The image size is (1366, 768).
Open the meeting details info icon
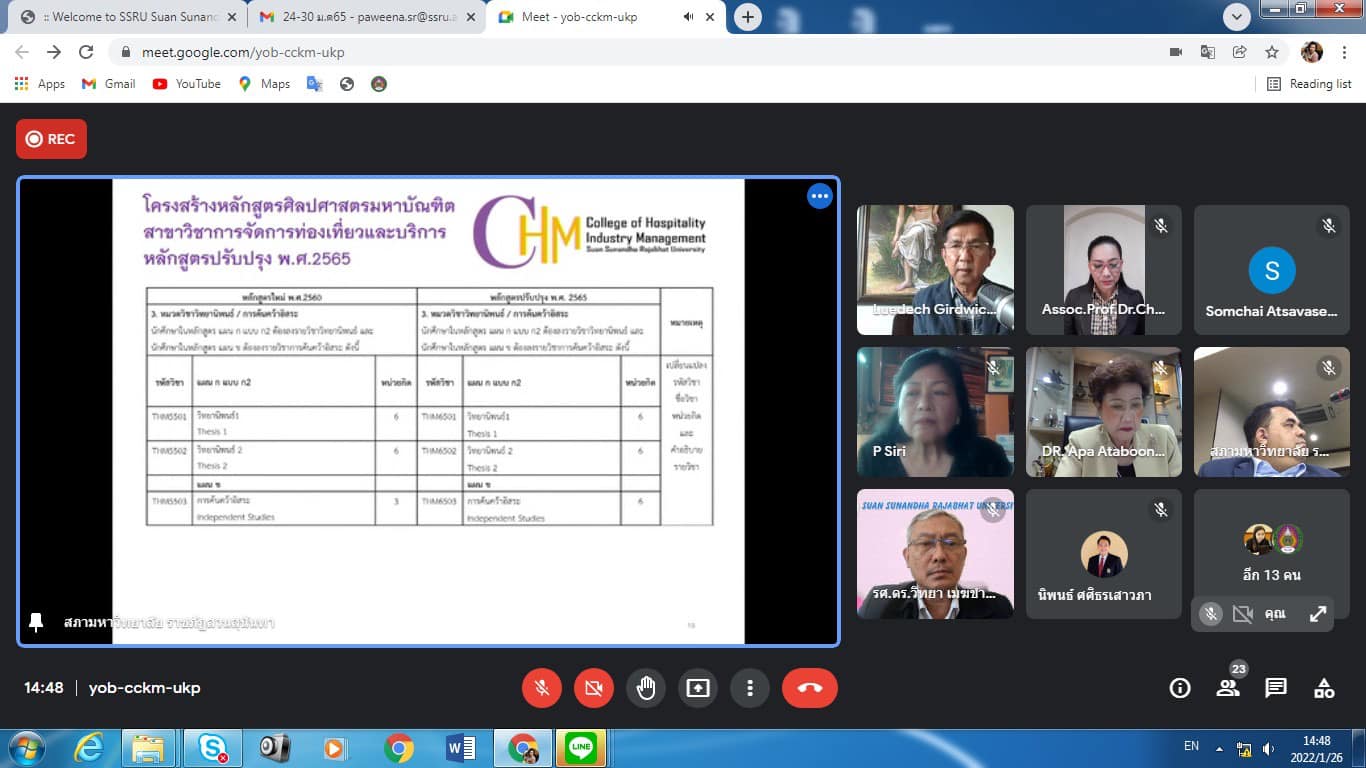tap(1180, 688)
